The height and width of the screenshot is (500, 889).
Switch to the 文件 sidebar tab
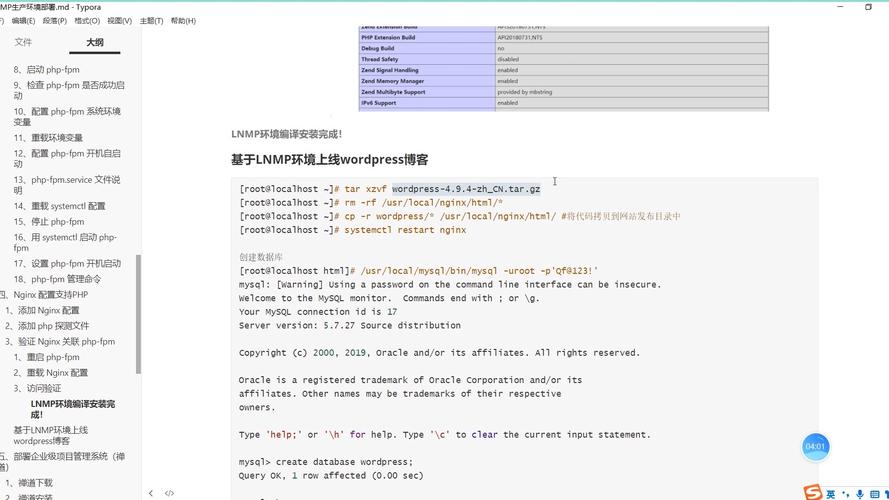tap(23, 42)
